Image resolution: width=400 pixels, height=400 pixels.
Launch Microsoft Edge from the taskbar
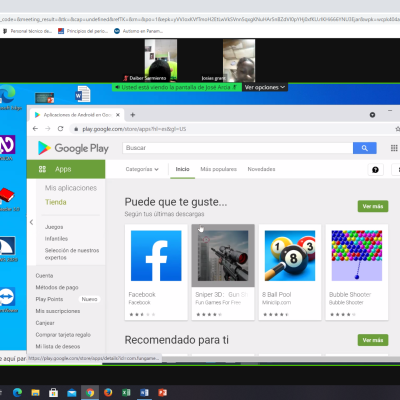[17, 392]
